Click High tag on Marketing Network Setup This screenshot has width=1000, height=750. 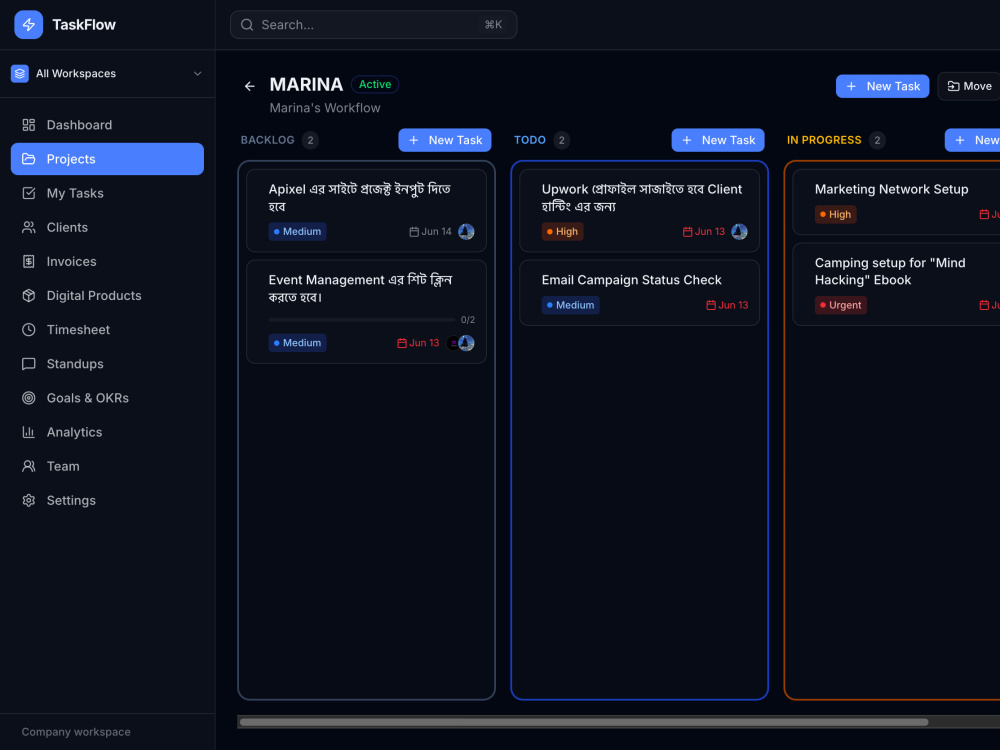835,214
